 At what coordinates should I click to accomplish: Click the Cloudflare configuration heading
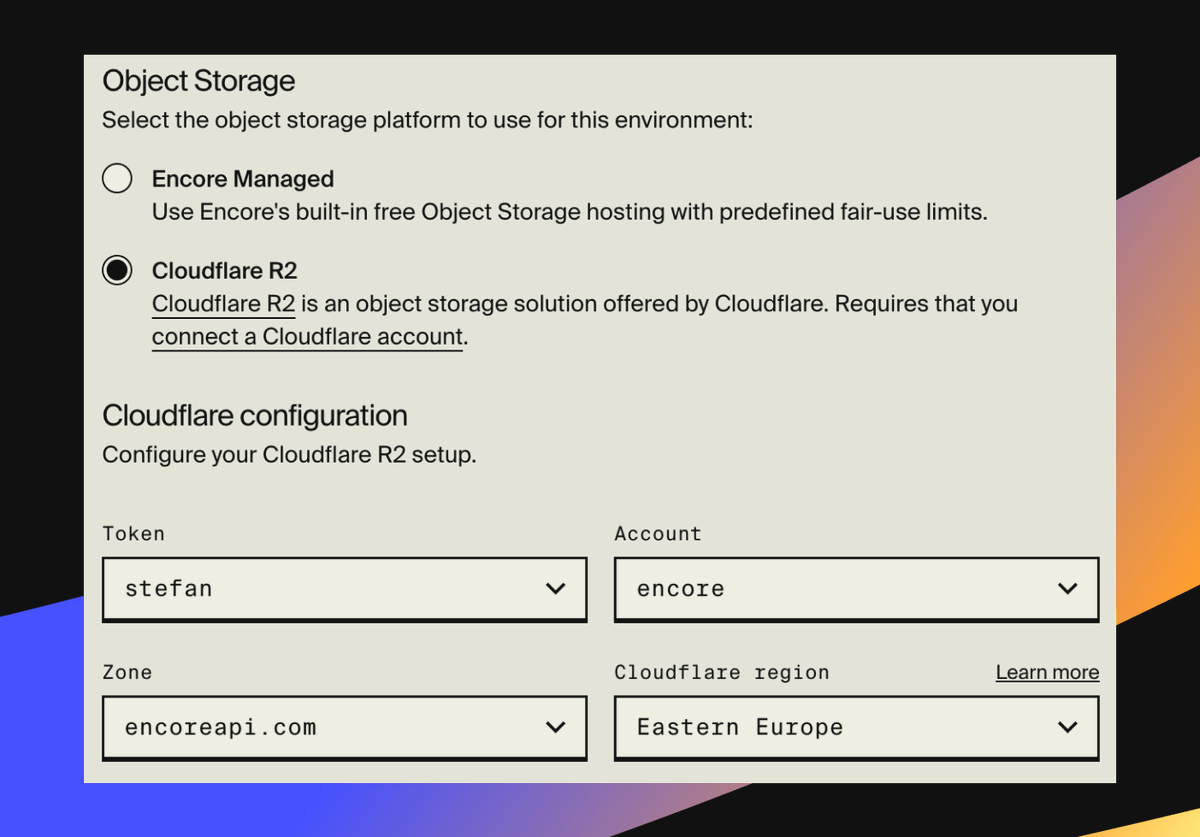pos(255,415)
